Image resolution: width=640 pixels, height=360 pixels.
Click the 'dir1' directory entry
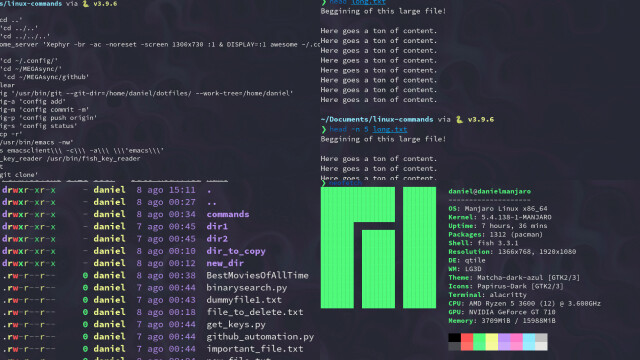pos(217,227)
